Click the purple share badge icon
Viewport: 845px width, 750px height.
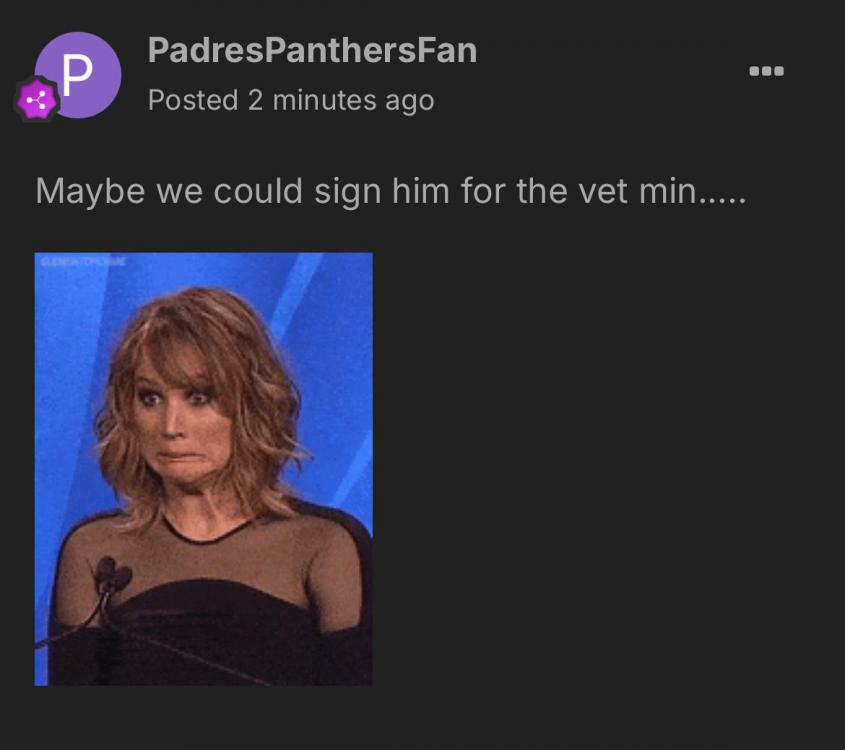(x=37, y=99)
